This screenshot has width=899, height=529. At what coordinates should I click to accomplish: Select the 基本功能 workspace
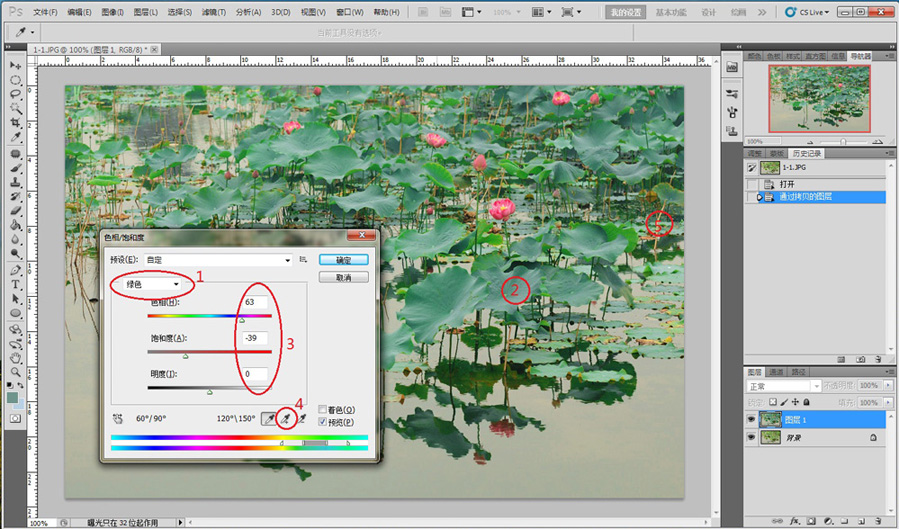(671, 12)
